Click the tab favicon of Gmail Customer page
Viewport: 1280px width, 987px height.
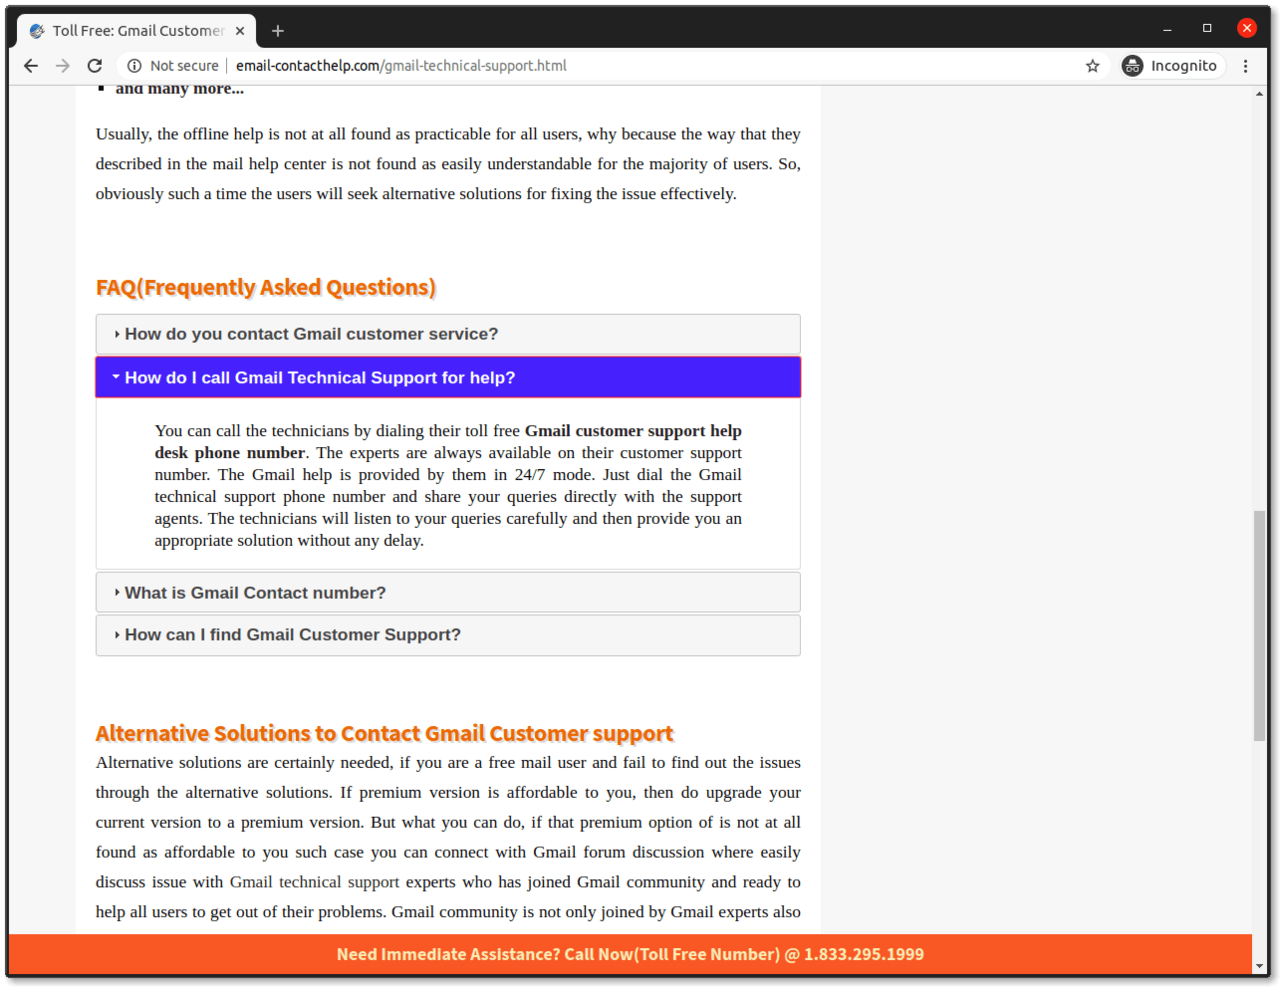37,31
